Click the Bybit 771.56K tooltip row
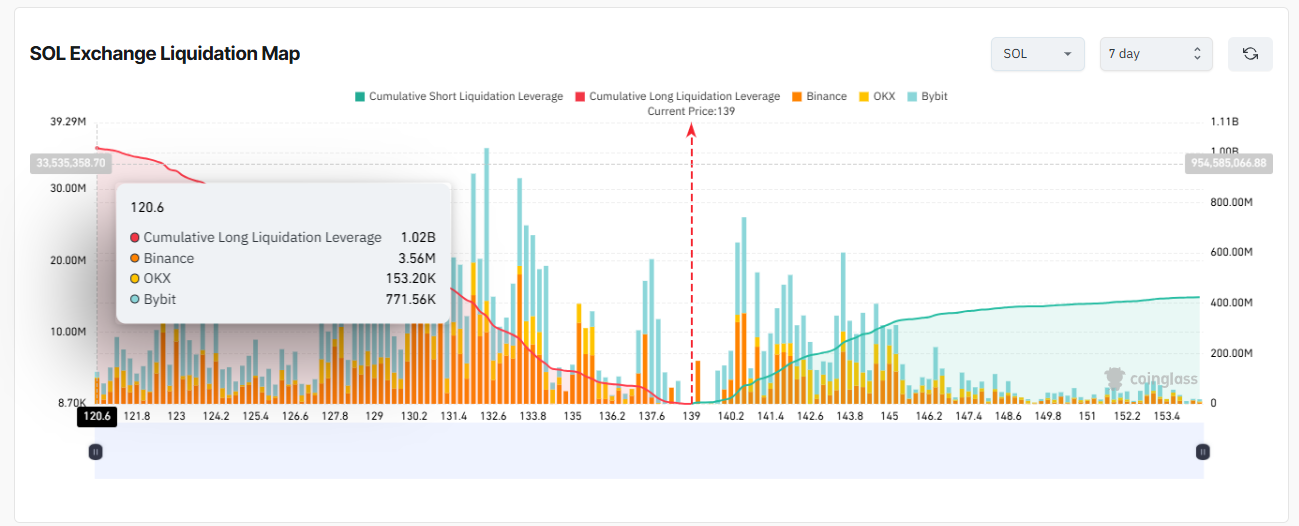Image resolution: width=1299 pixels, height=526 pixels. 283,299
